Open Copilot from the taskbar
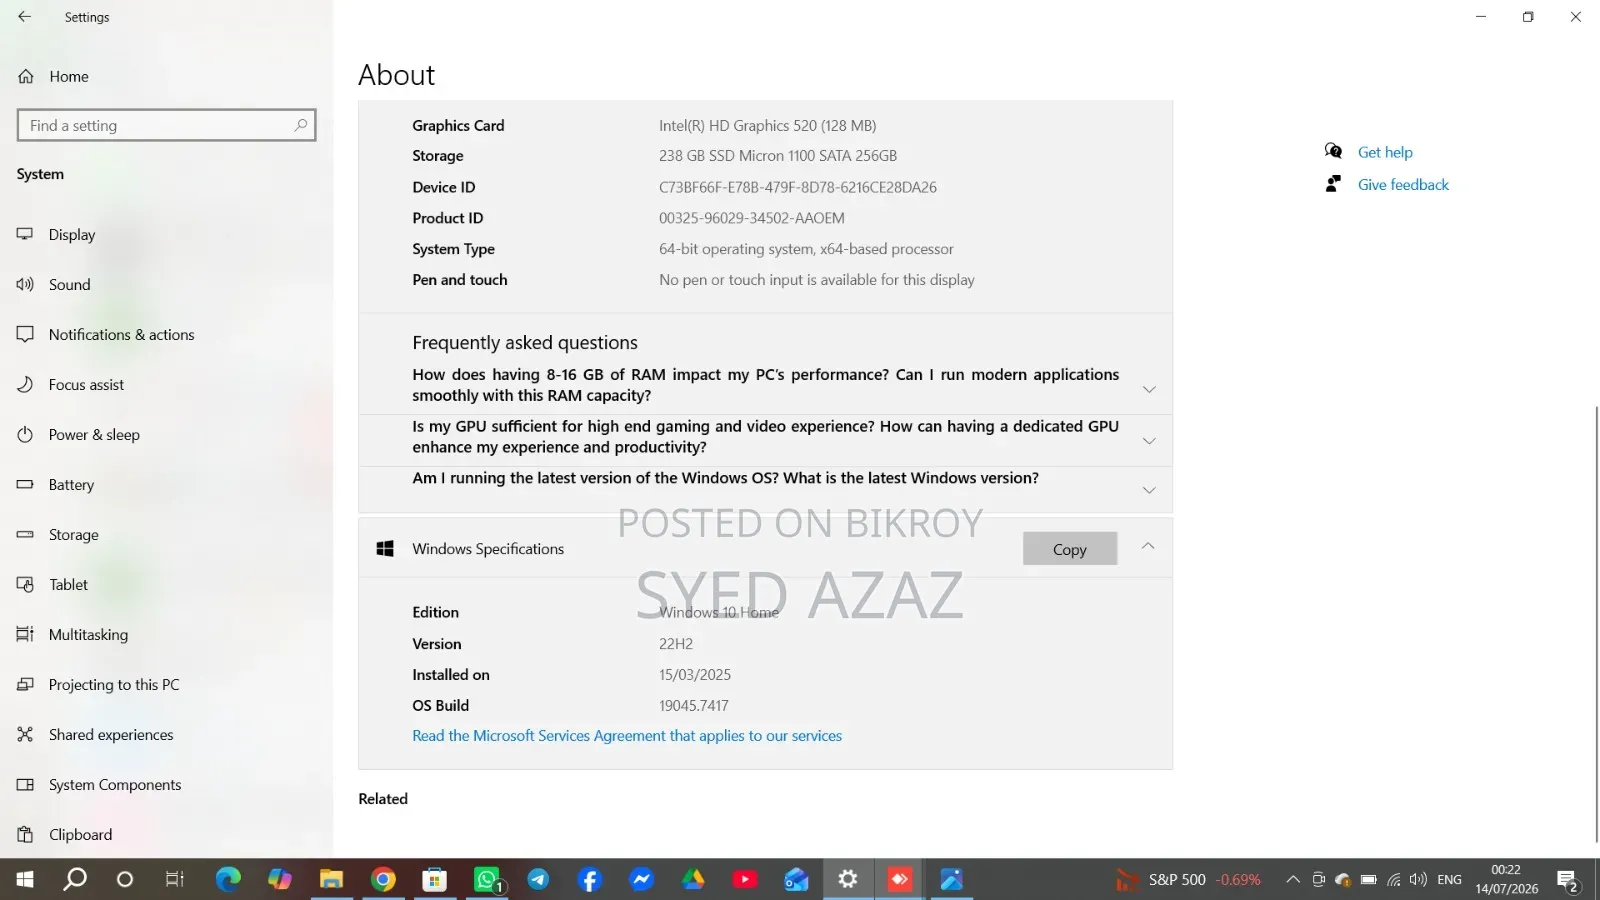The height and width of the screenshot is (900, 1600). pyautogui.click(x=280, y=880)
